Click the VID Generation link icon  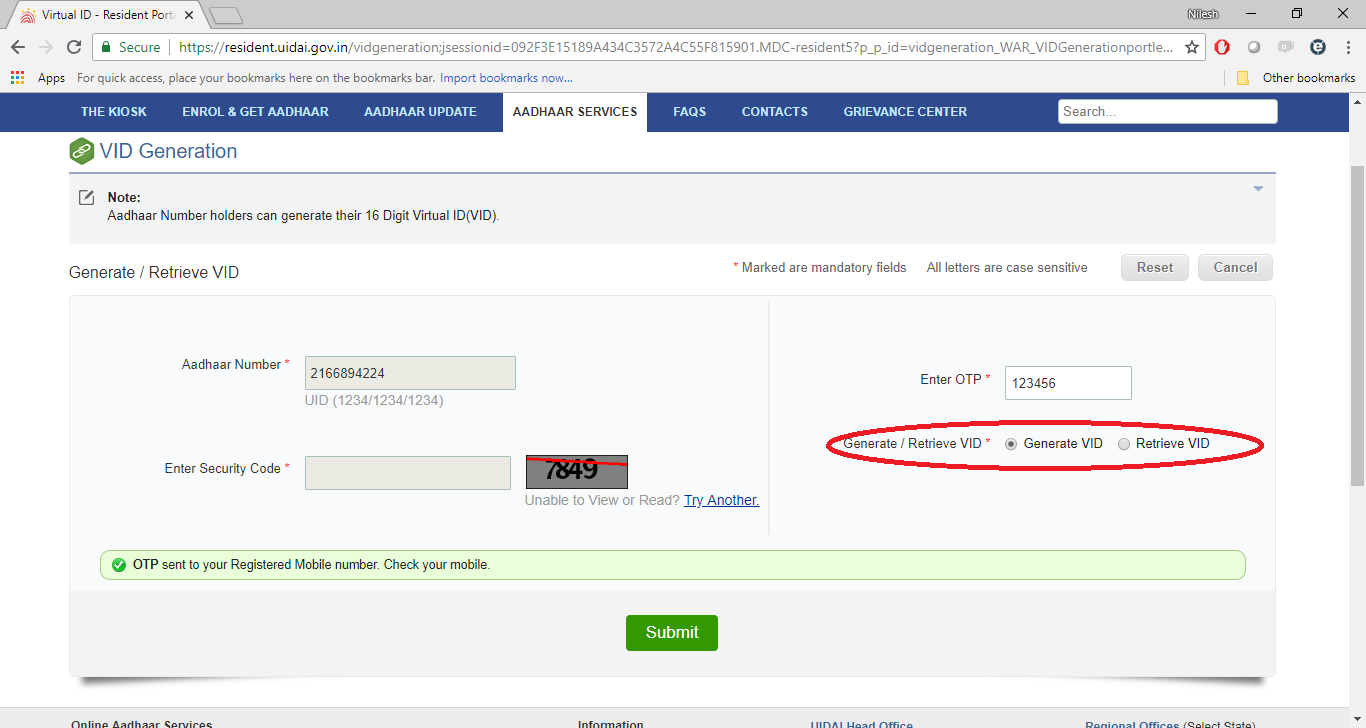(81, 152)
